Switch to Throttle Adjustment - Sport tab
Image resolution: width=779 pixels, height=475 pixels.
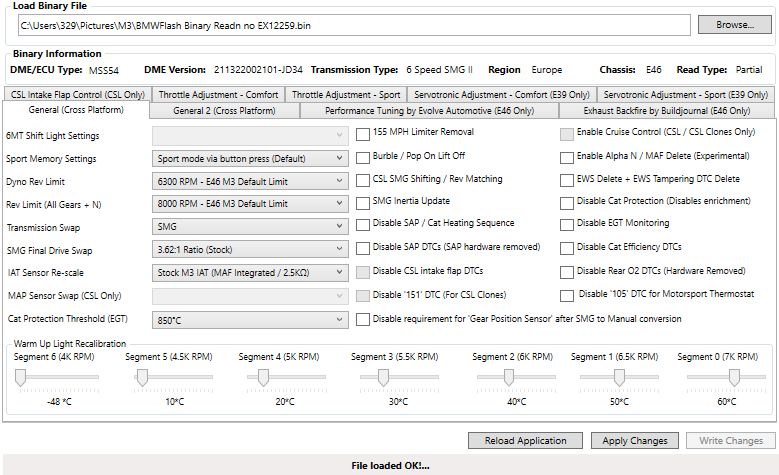pyautogui.click(x=346, y=94)
